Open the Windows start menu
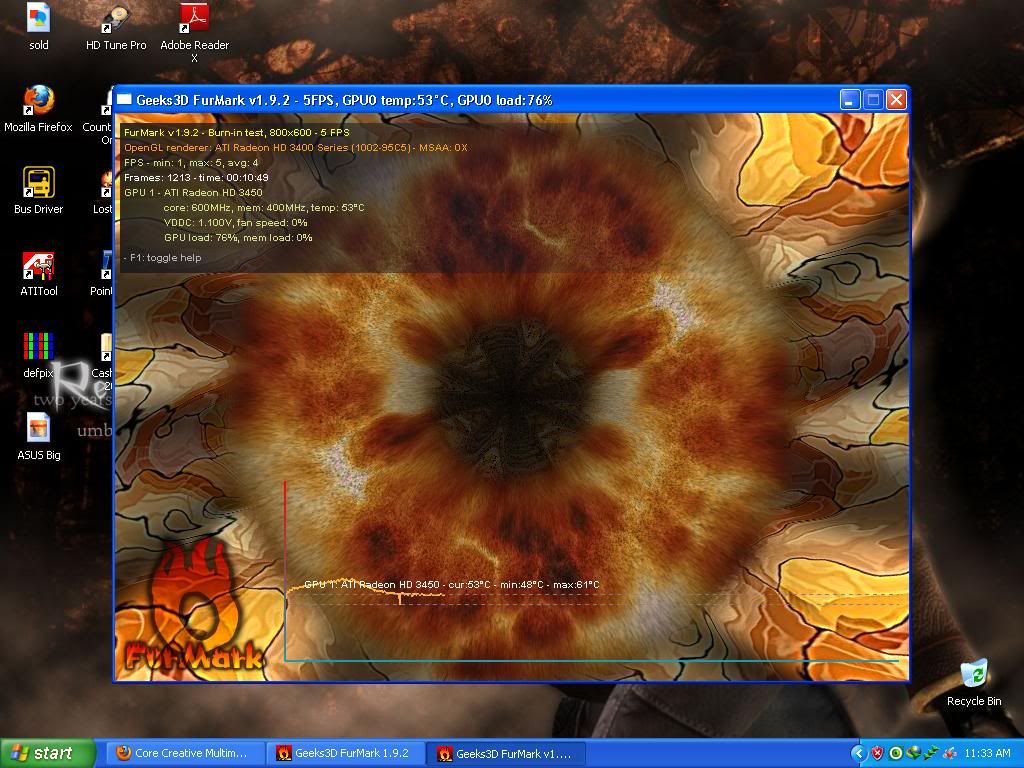Screen dimensions: 1024x768 click(48, 753)
